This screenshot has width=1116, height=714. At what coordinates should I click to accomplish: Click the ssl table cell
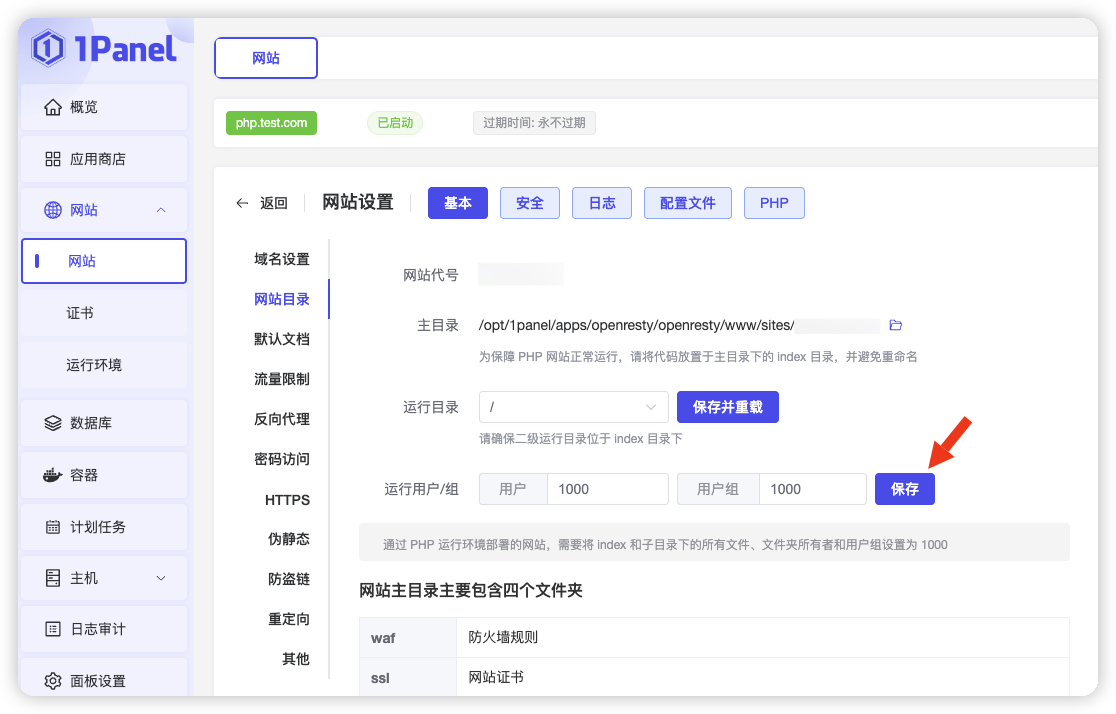click(408, 677)
